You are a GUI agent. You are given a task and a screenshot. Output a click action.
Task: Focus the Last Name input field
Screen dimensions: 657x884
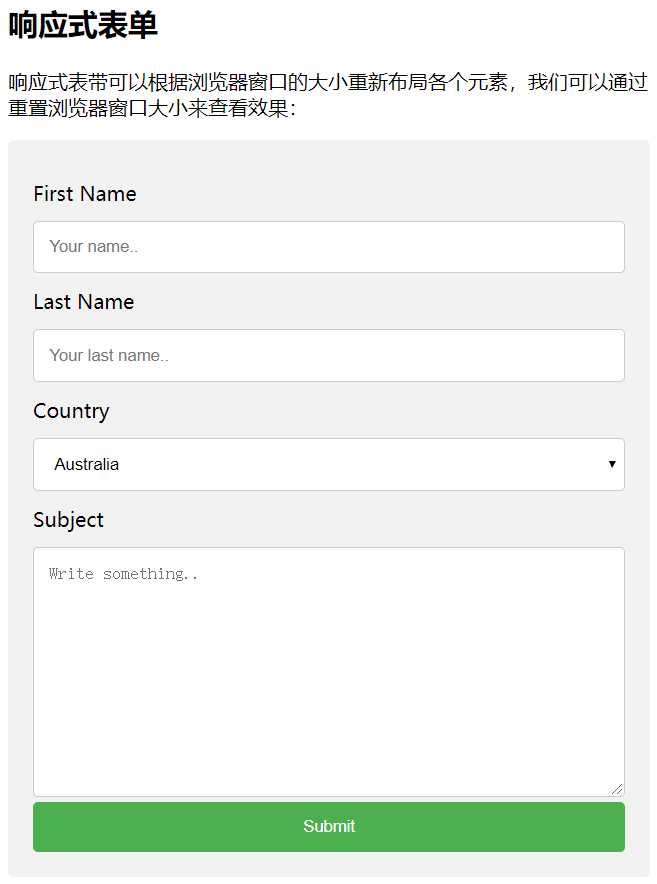pyautogui.click(x=329, y=355)
